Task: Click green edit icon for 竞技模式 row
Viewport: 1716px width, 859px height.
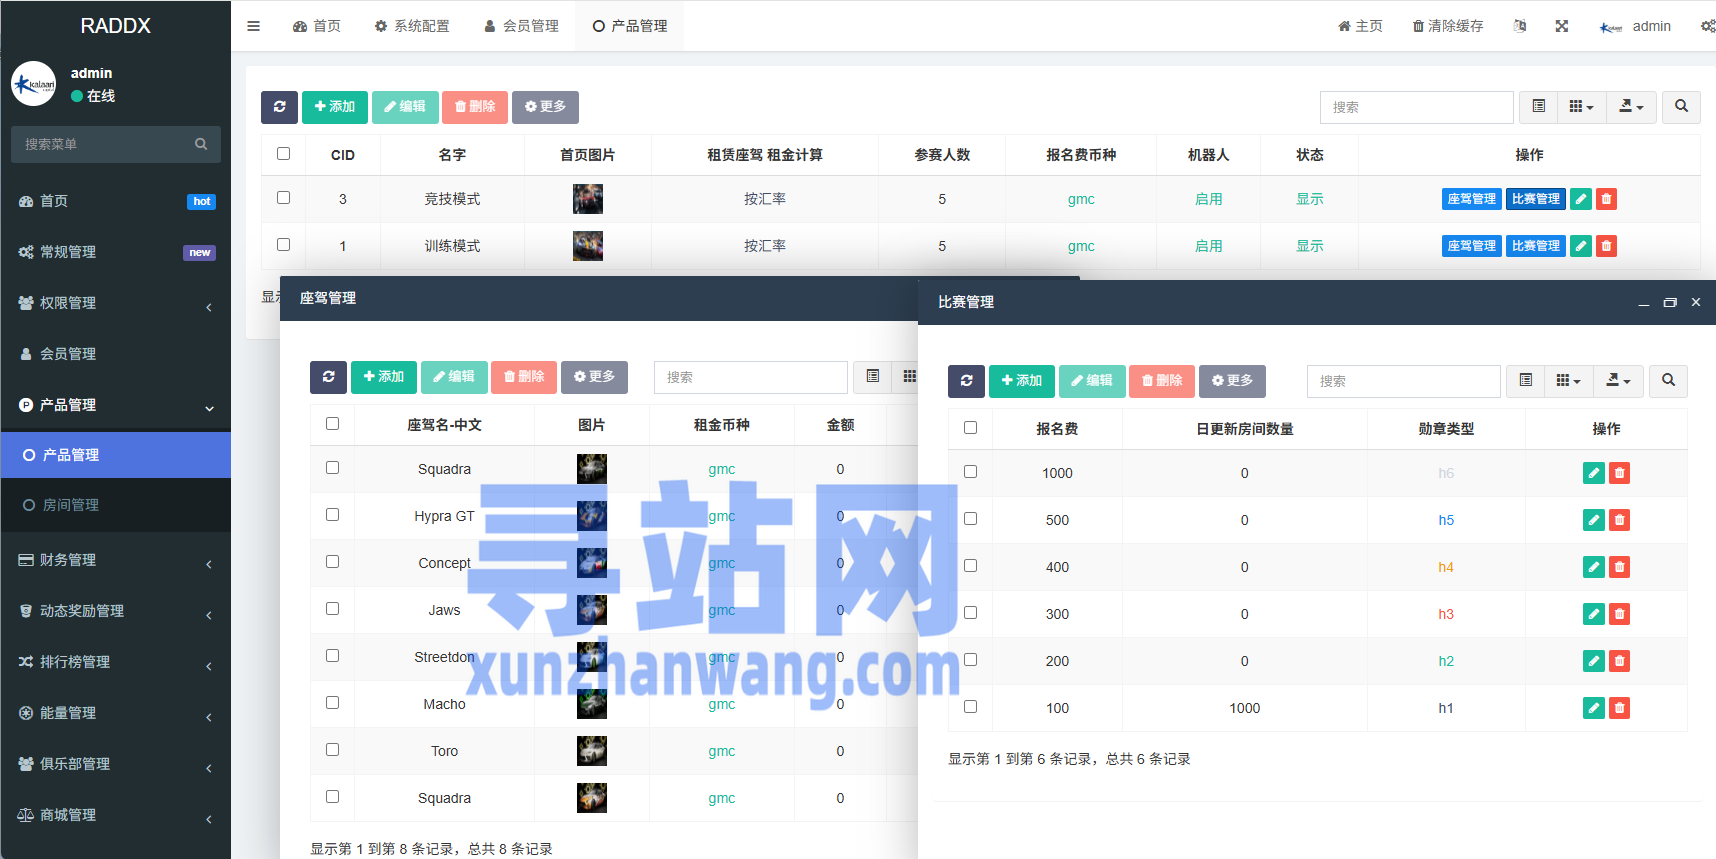Action: click(1581, 199)
